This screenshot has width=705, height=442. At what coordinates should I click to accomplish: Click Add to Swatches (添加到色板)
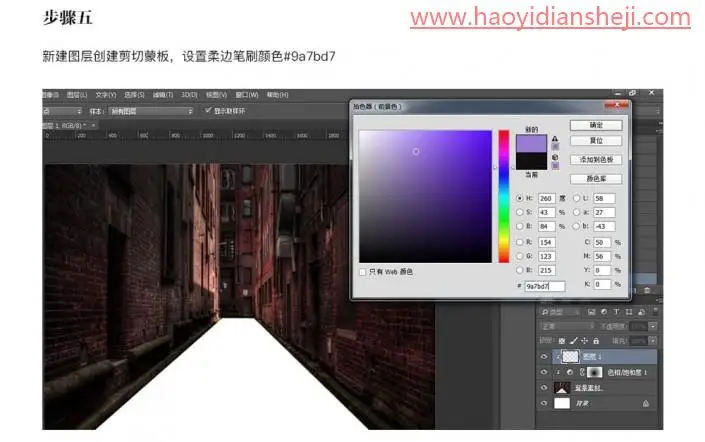pyautogui.click(x=596, y=160)
